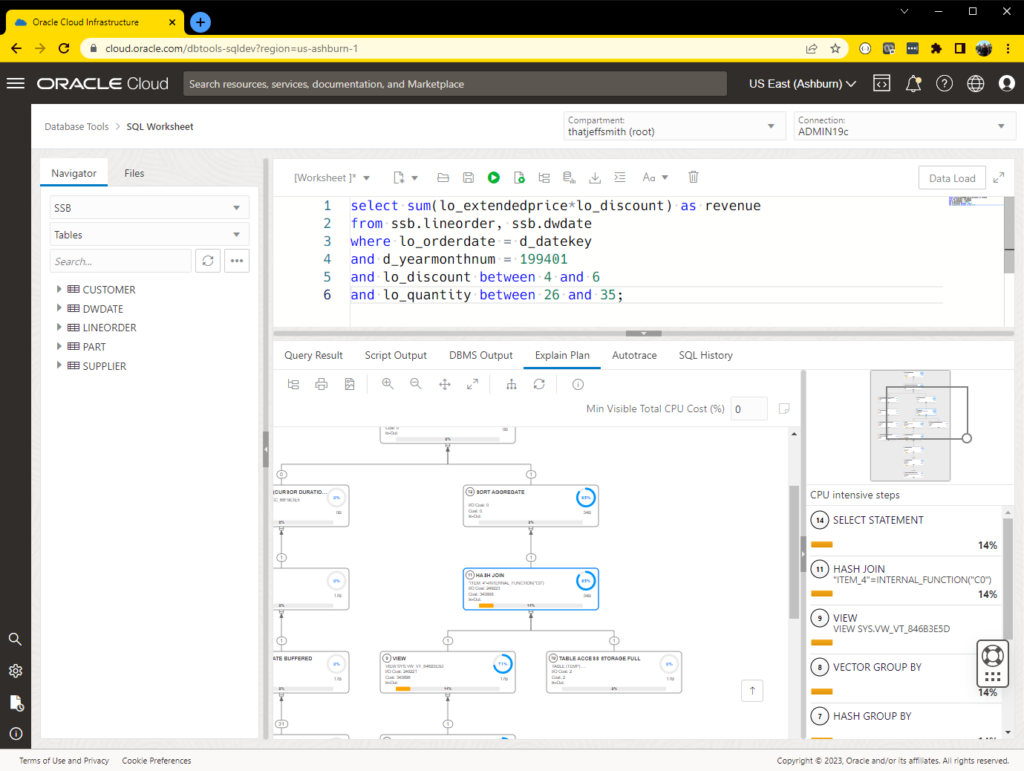
Task: Refresh the navigator object list
Action: point(208,261)
